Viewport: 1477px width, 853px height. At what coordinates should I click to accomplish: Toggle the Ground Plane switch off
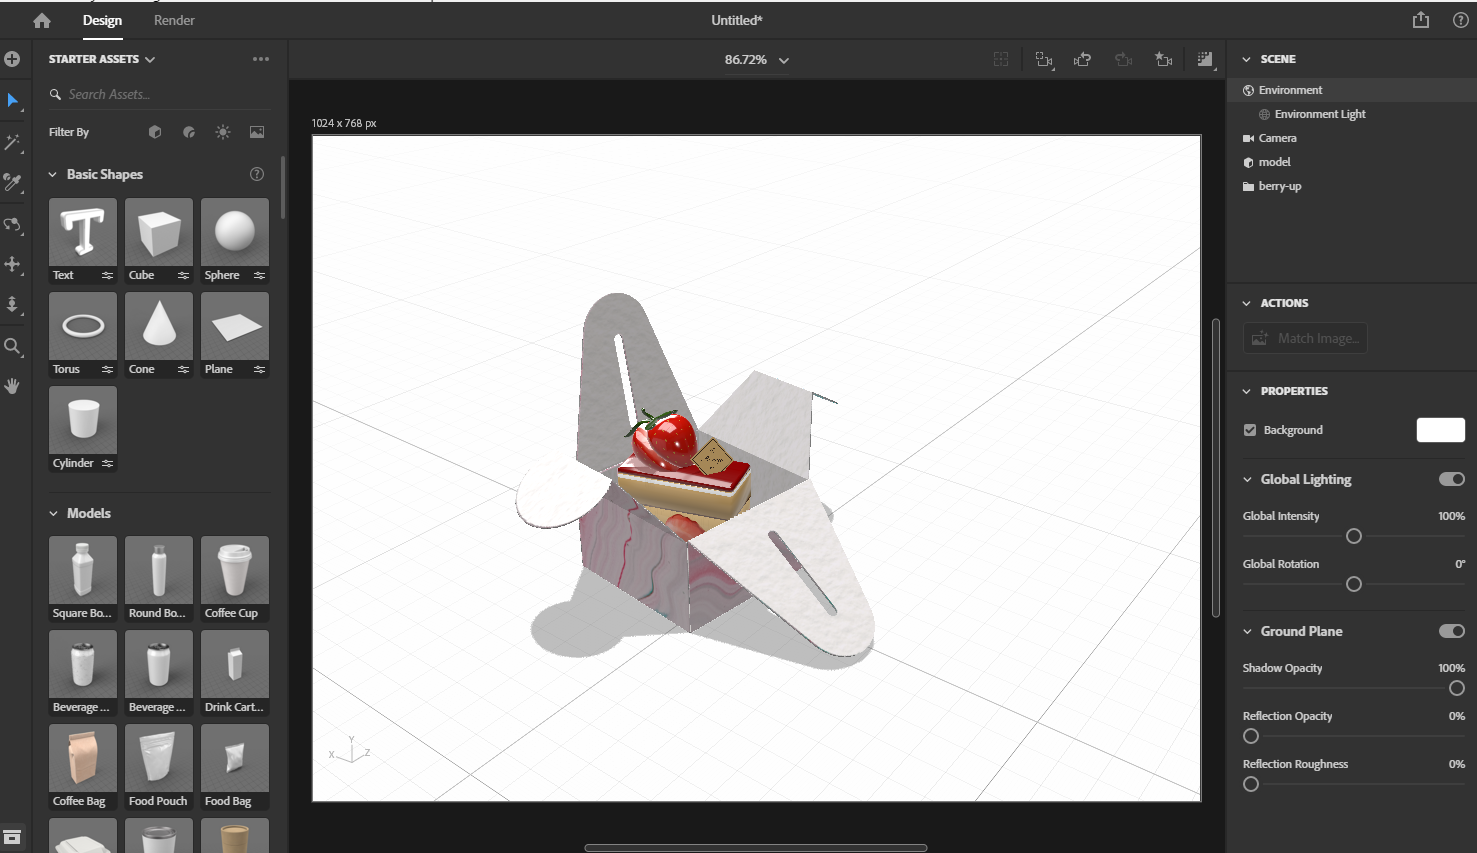(1452, 631)
